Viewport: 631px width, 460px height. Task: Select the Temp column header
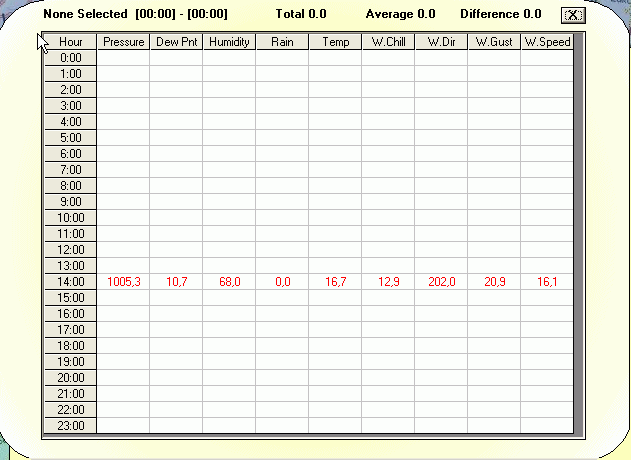pos(335,42)
